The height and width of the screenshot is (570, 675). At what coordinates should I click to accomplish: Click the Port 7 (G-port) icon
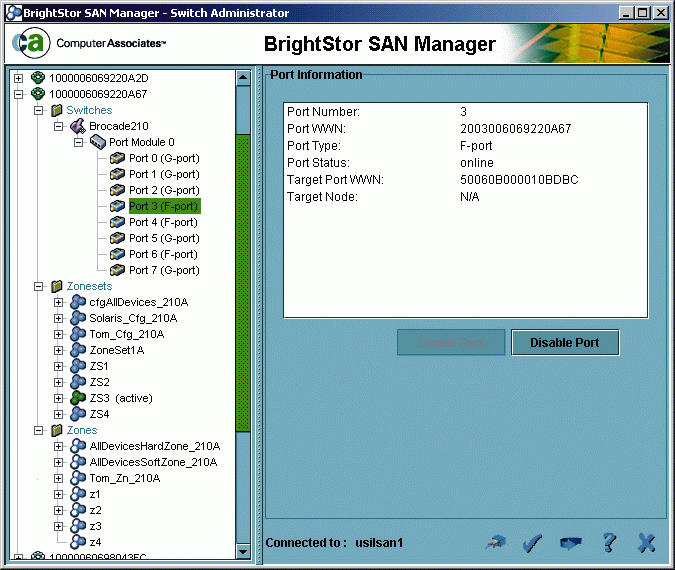pyautogui.click(x=118, y=270)
